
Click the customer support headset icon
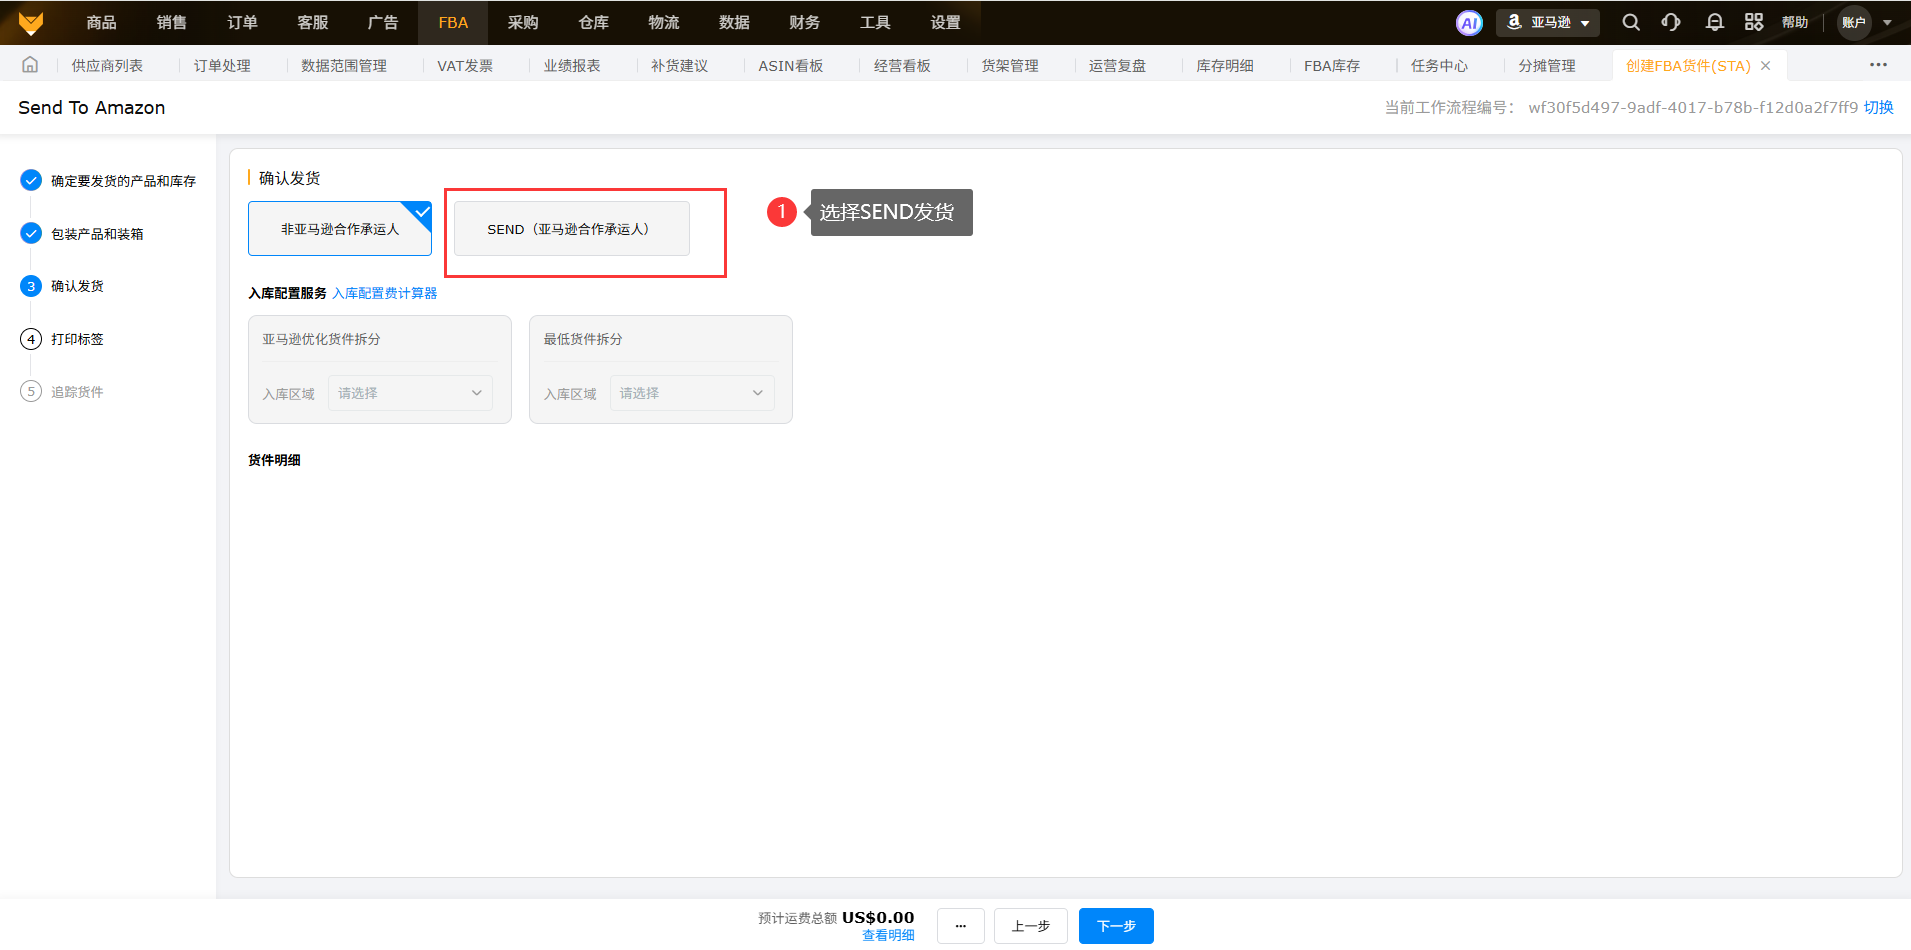pyautogui.click(x=1671, y=22)
